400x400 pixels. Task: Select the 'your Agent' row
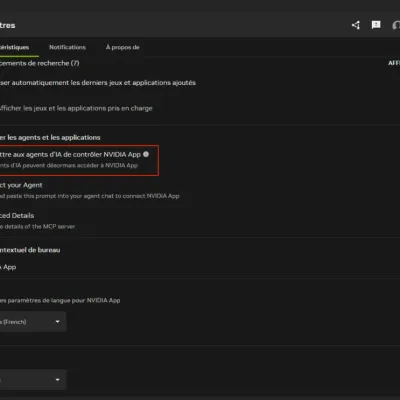click(x=21, y=185)
